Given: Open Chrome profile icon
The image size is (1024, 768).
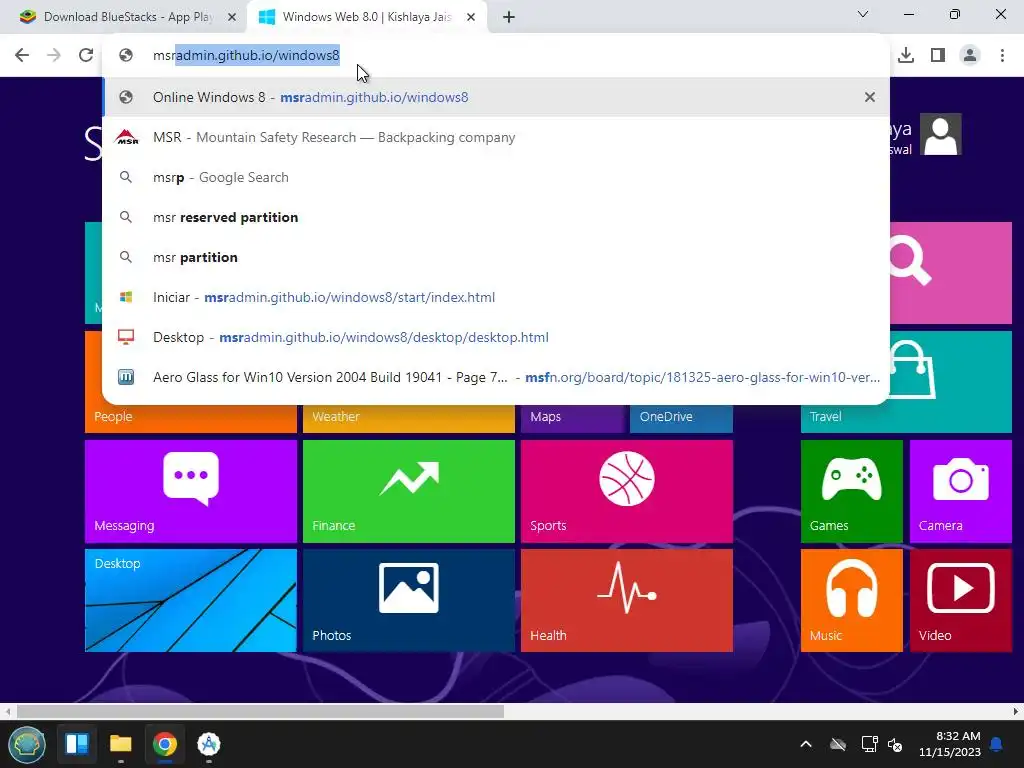Looking at the screenshot, I should pos(970,55).
